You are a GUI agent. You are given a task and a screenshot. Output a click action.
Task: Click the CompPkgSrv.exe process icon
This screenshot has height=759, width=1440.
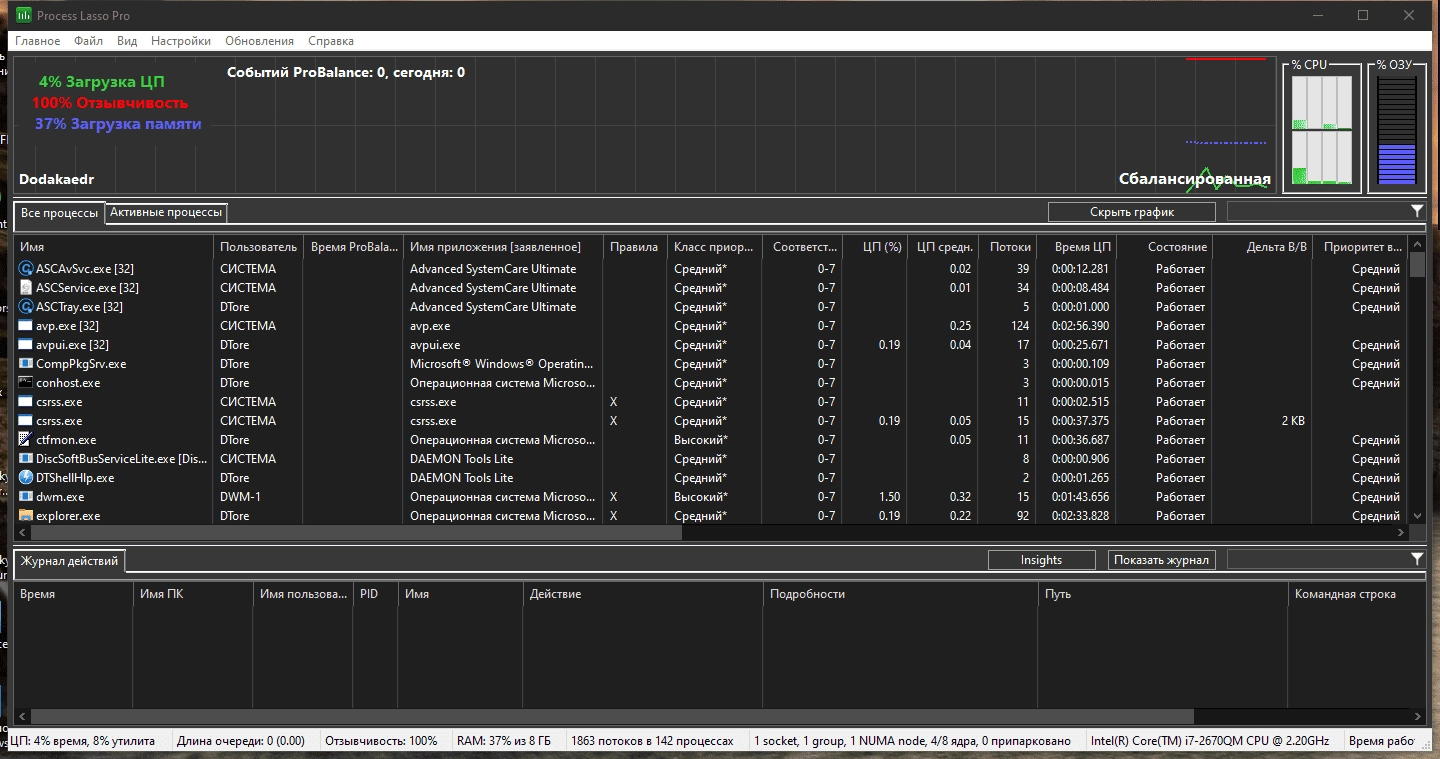(x=26, y=364)
